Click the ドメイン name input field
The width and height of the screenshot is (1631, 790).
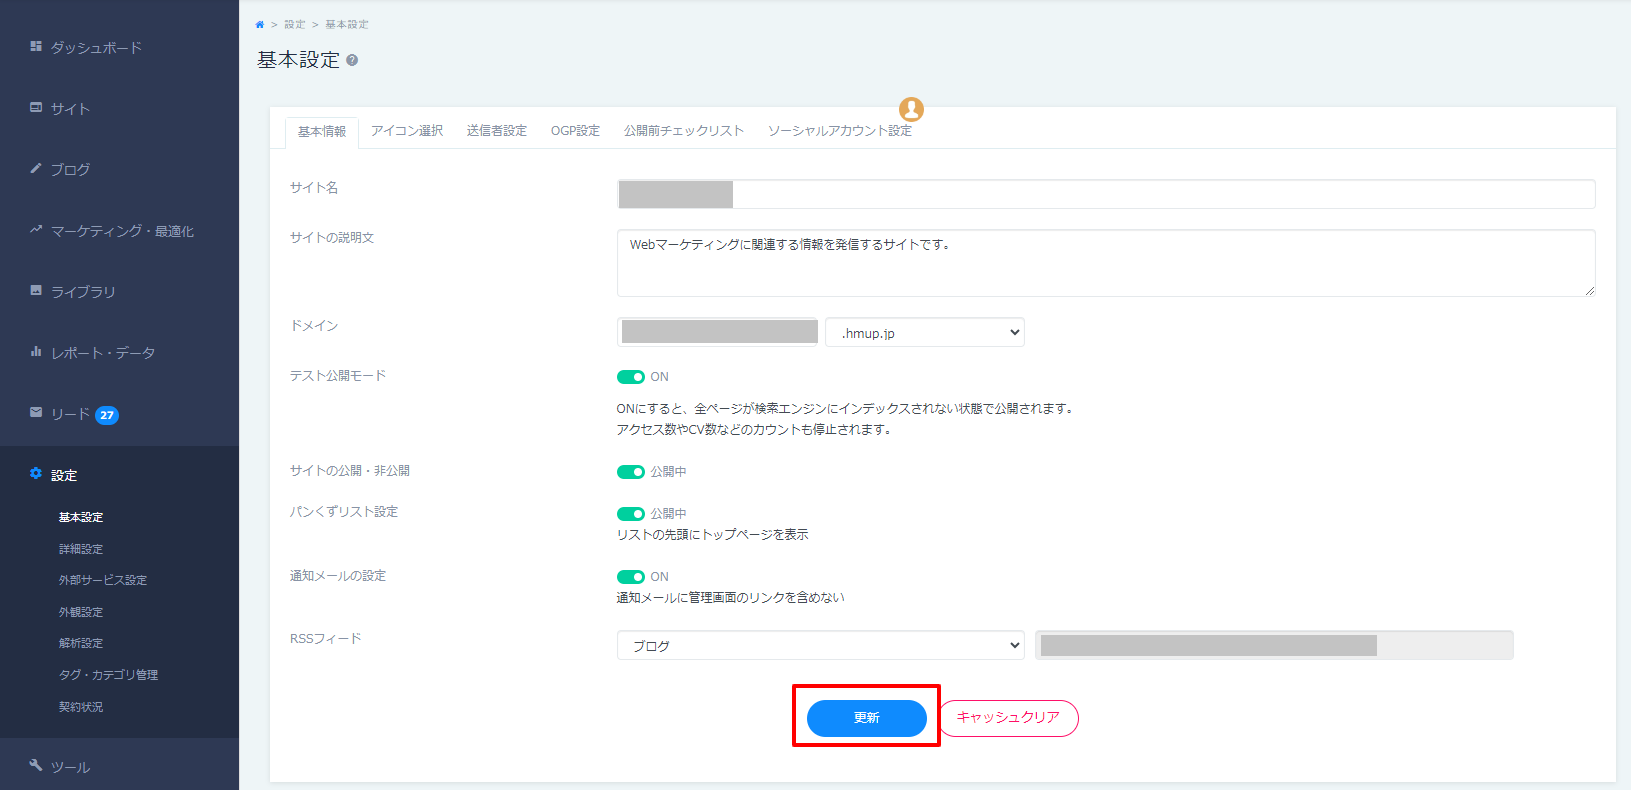718,332
